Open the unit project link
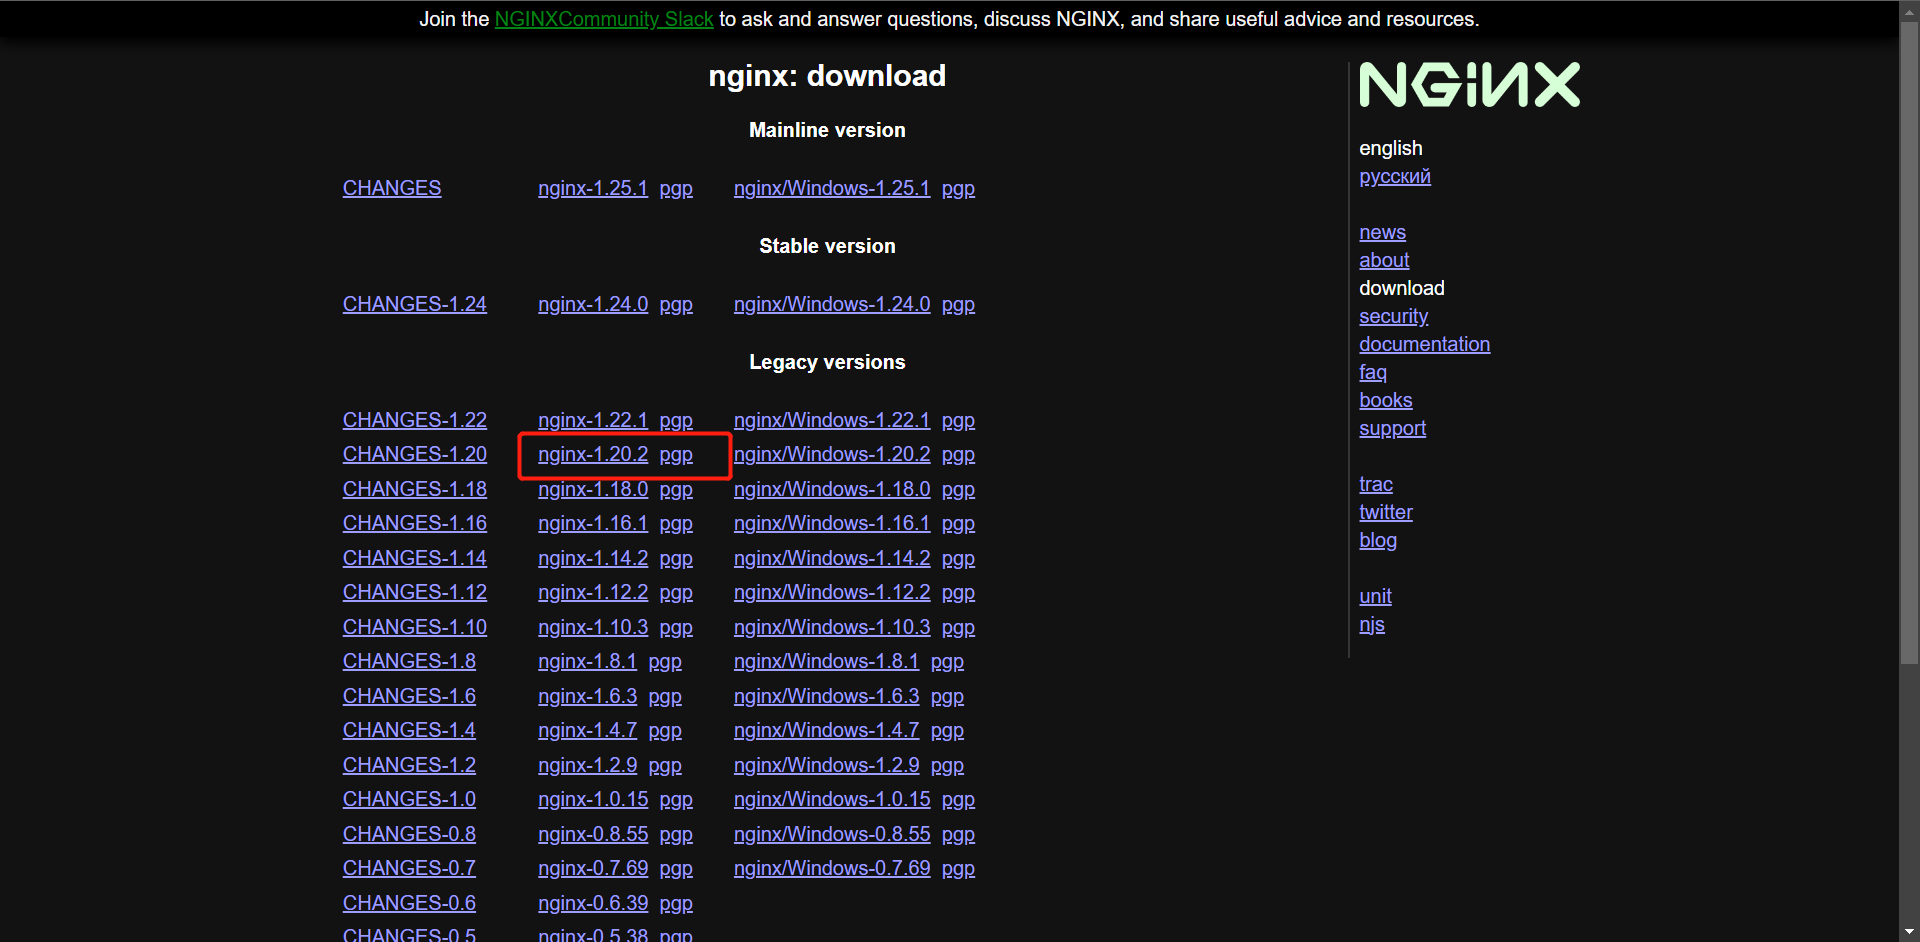 (x=1375, y=596)
